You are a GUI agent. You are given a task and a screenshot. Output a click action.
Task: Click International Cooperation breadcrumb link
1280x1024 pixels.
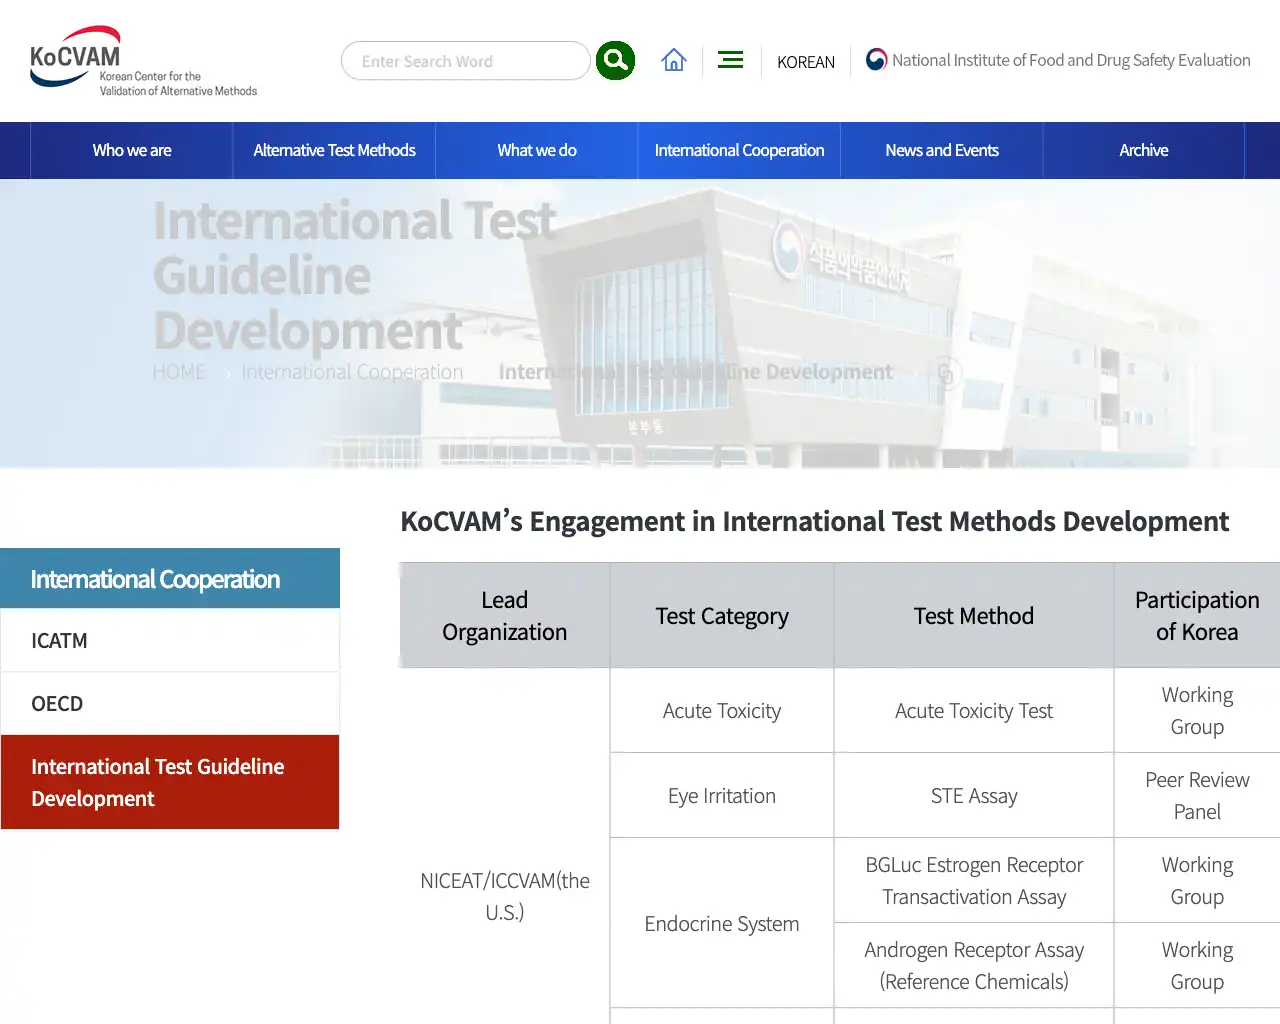[x=352, y=372]
